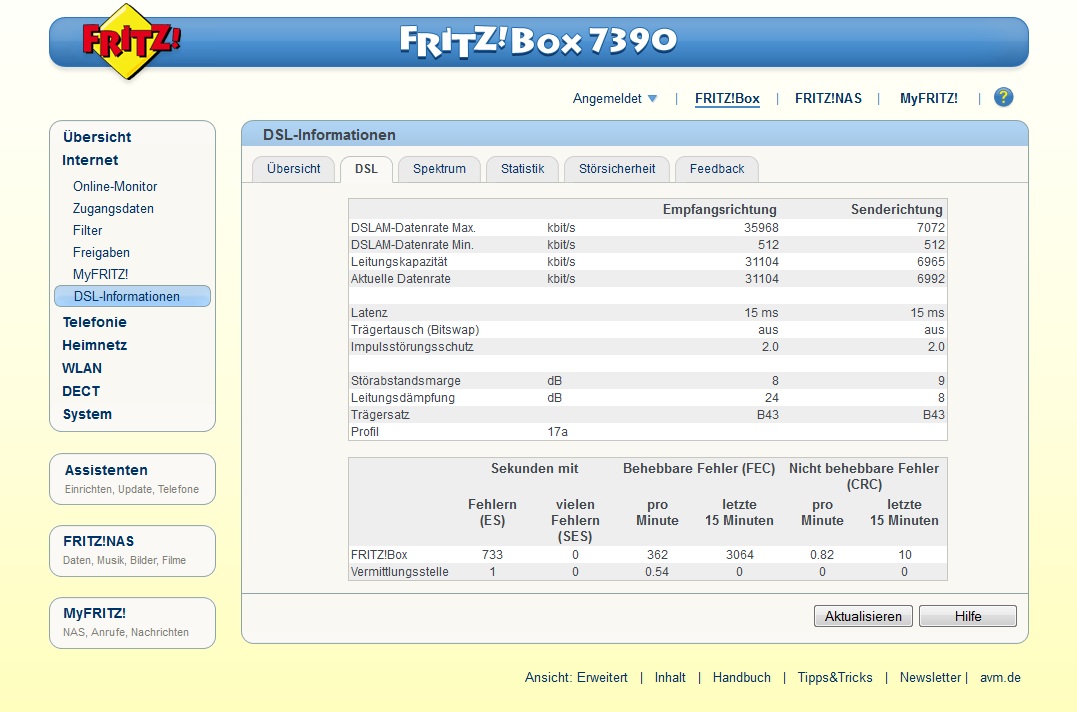Open the Störsicherheit tab
The width and height of the screenshot is (1077, 712).
(x=617, y=169)
